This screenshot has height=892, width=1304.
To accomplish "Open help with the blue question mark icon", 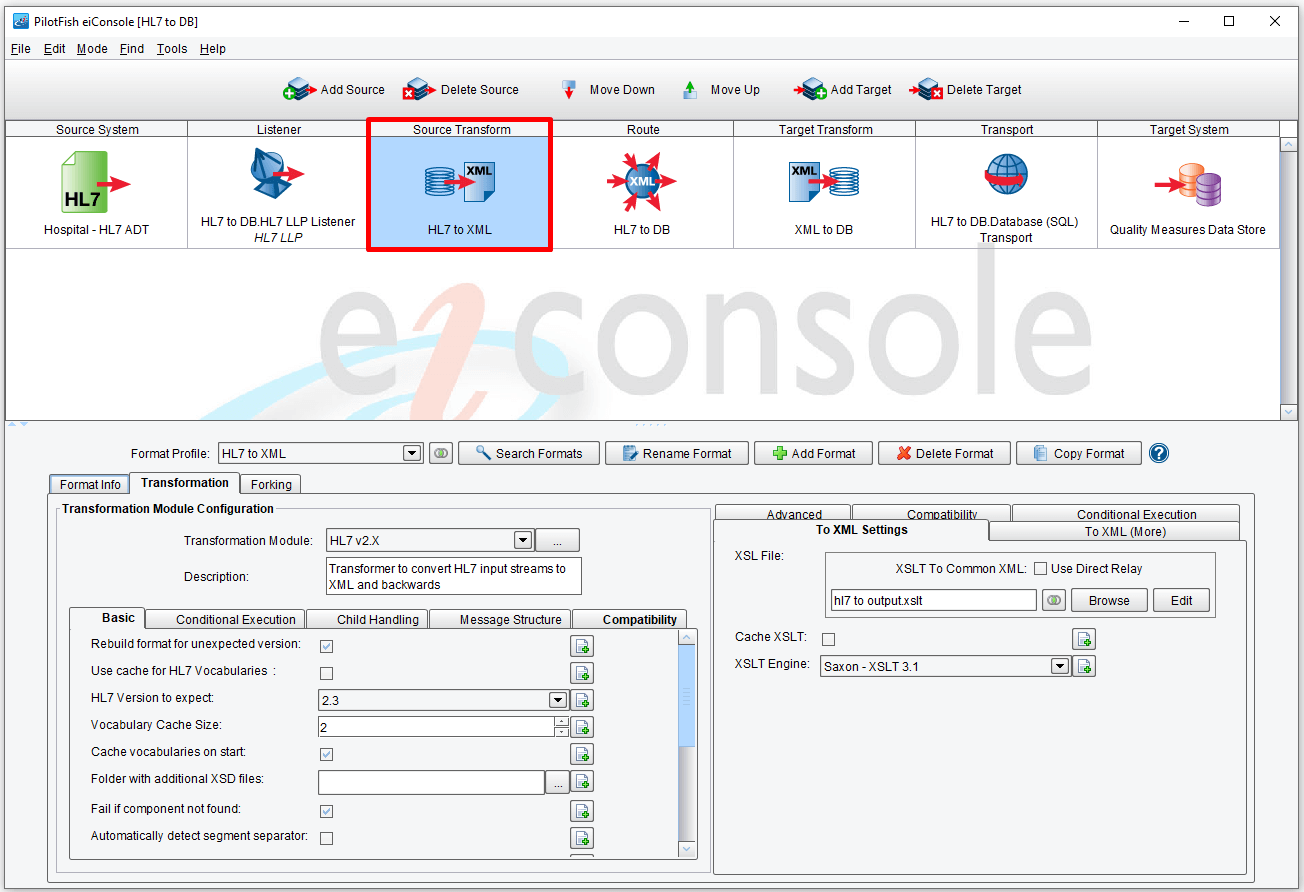I will tap(1159, 453).
